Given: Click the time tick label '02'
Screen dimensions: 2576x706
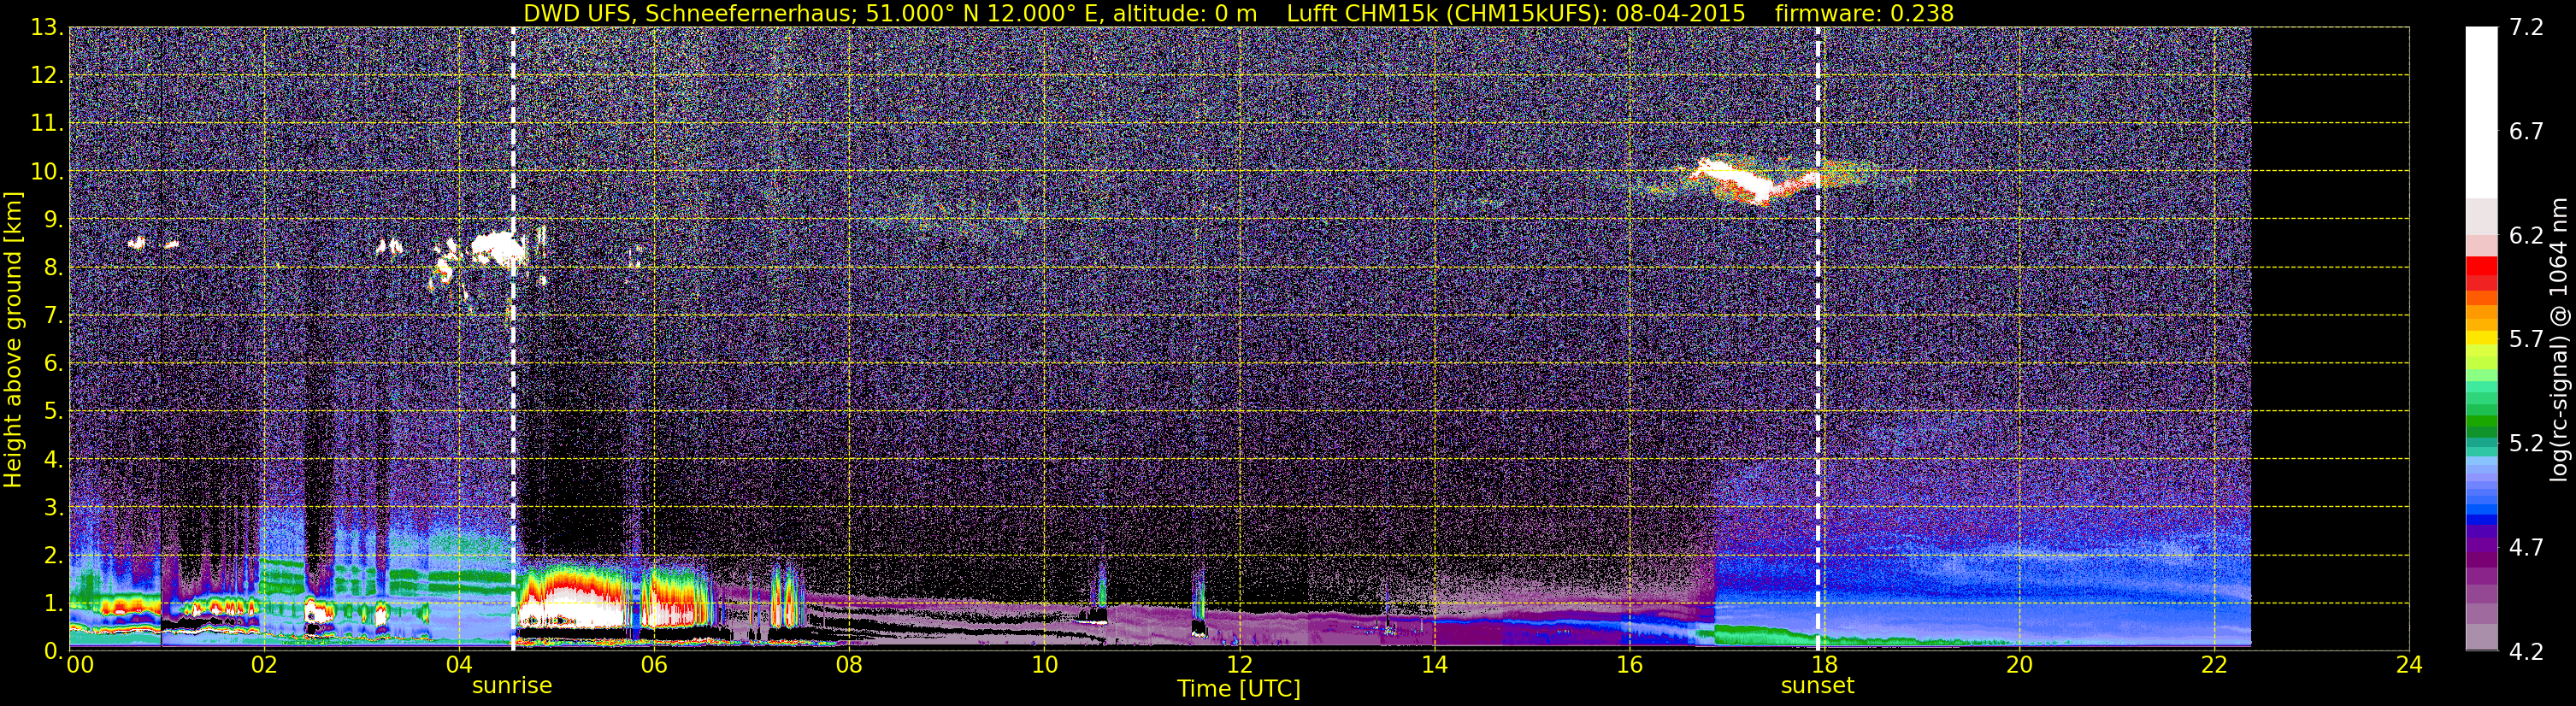Looking at the screenshot, I should coord(263,666).
